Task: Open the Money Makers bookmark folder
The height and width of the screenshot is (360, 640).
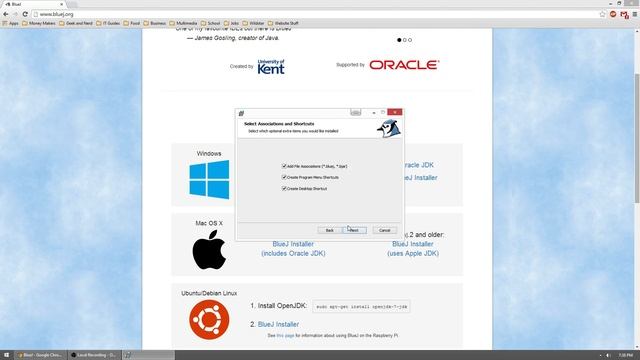Action: click(39, 23)
